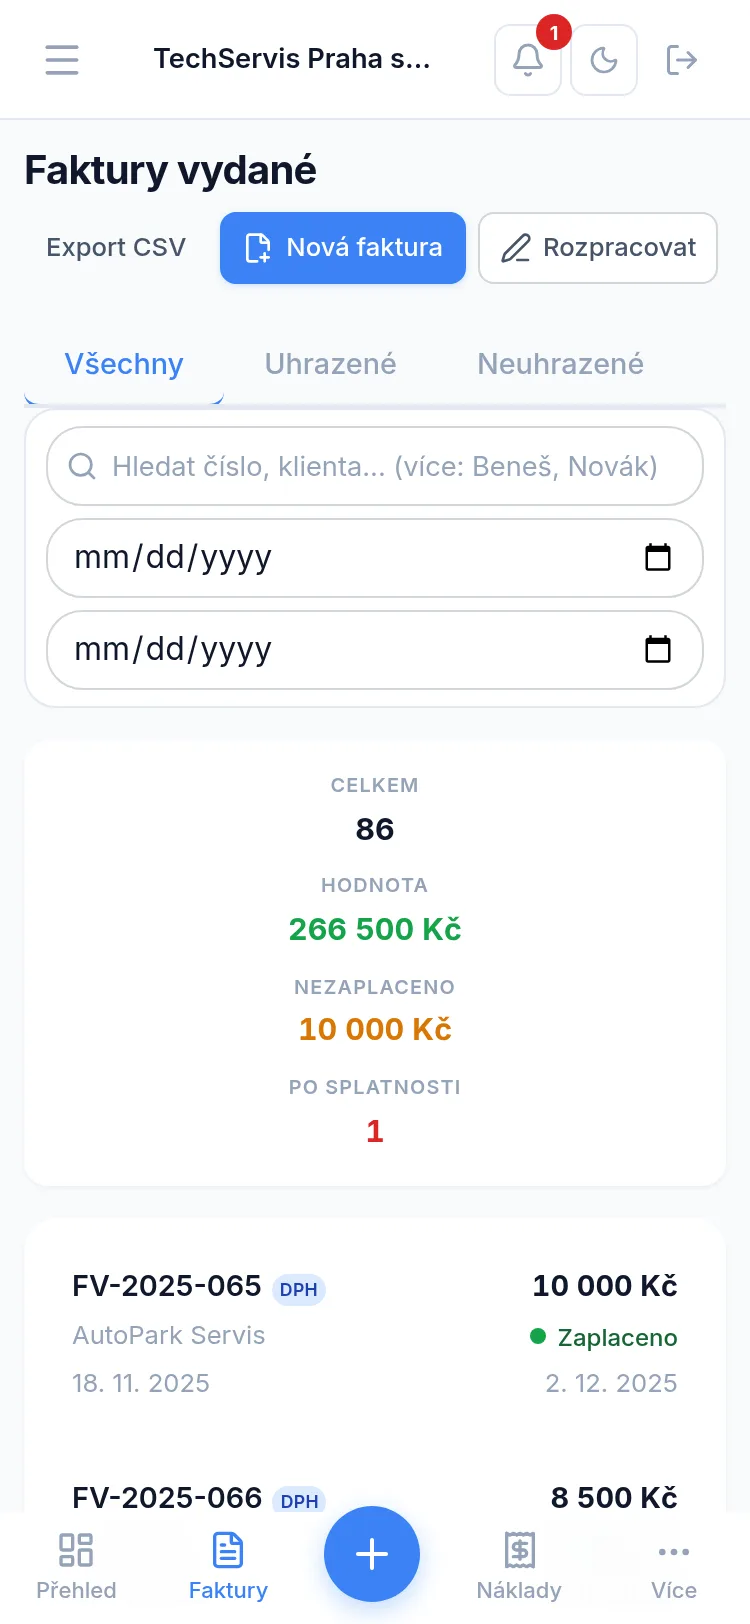The height and width of the screenshot is (1624, 750).
Task: Click the magnifying glass in the search bar
Action: point(82,466)
